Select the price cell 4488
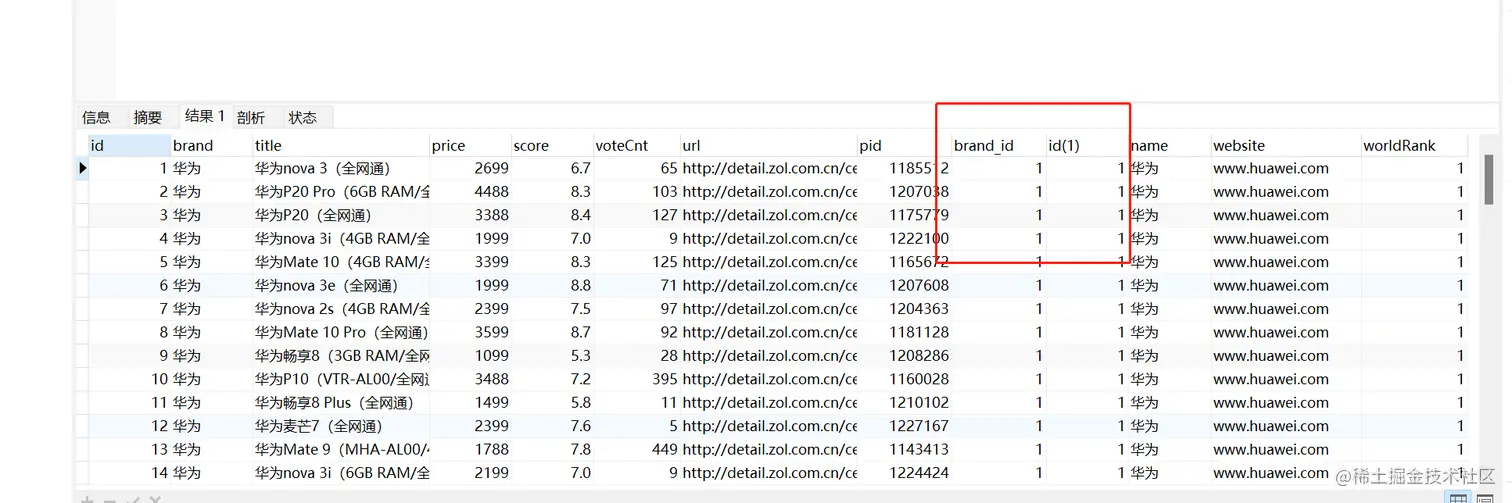The image size is (1512, 503). (x=470, y=192)
